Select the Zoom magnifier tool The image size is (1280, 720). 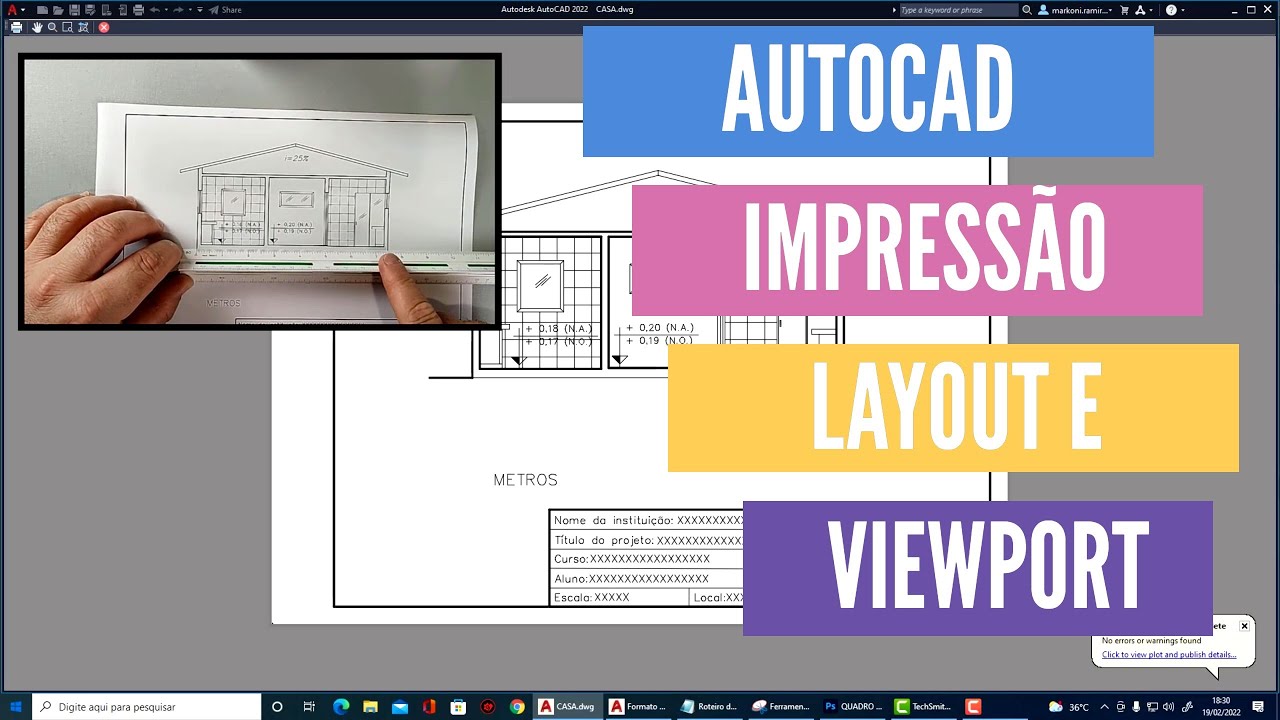click(52, 27)
